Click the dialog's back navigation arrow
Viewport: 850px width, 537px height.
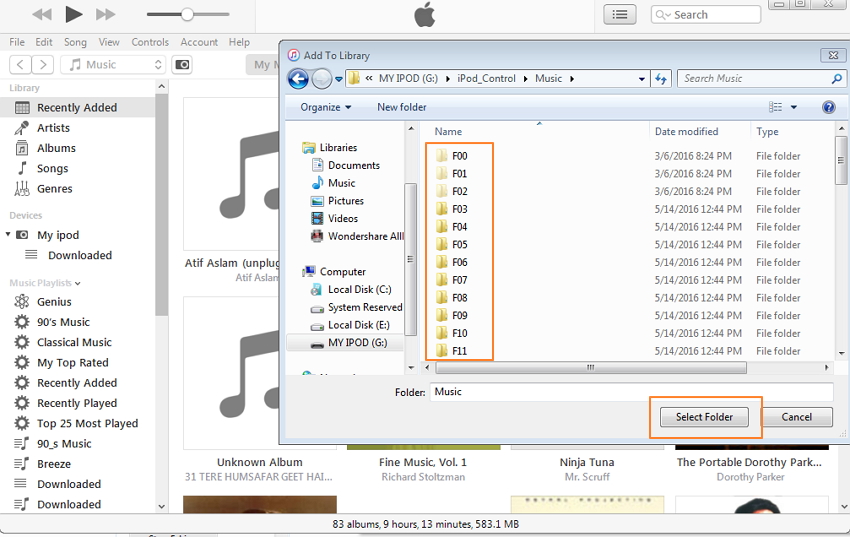[298, 79]
